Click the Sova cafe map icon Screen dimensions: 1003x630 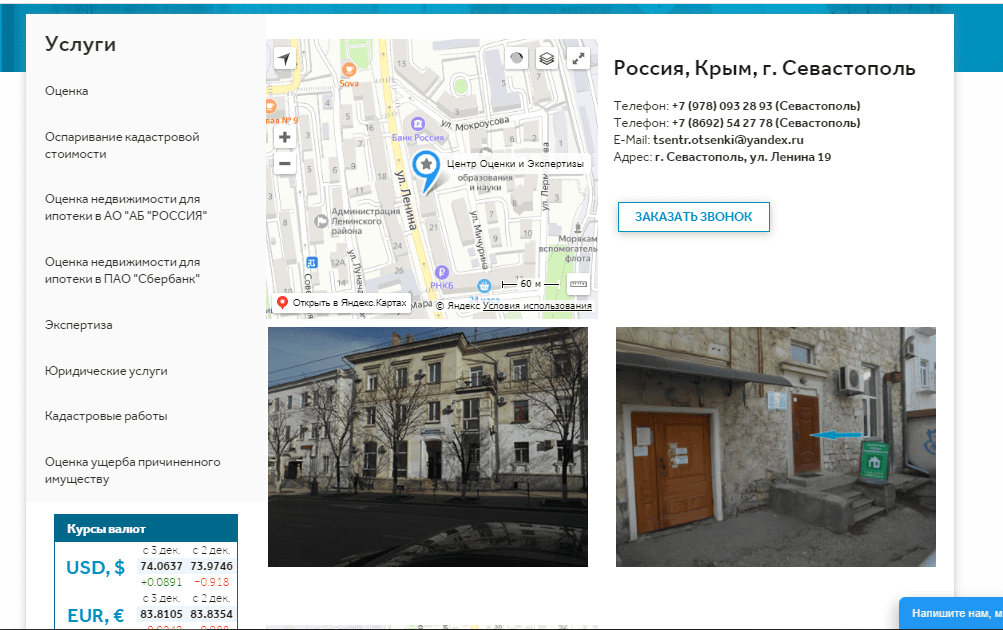click(x=349, y=70)
